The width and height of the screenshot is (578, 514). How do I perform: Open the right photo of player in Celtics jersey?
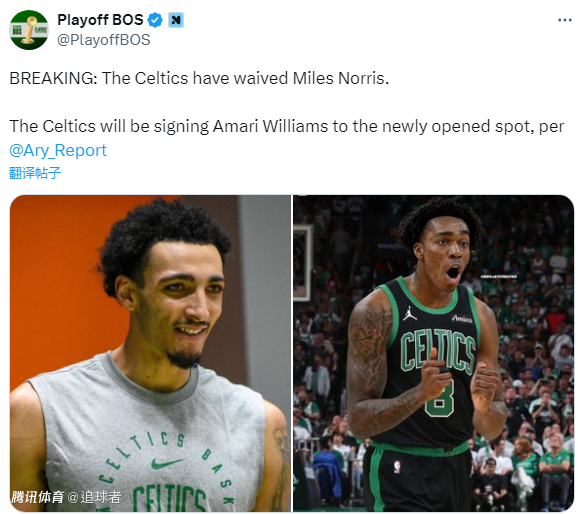point(434,353)
